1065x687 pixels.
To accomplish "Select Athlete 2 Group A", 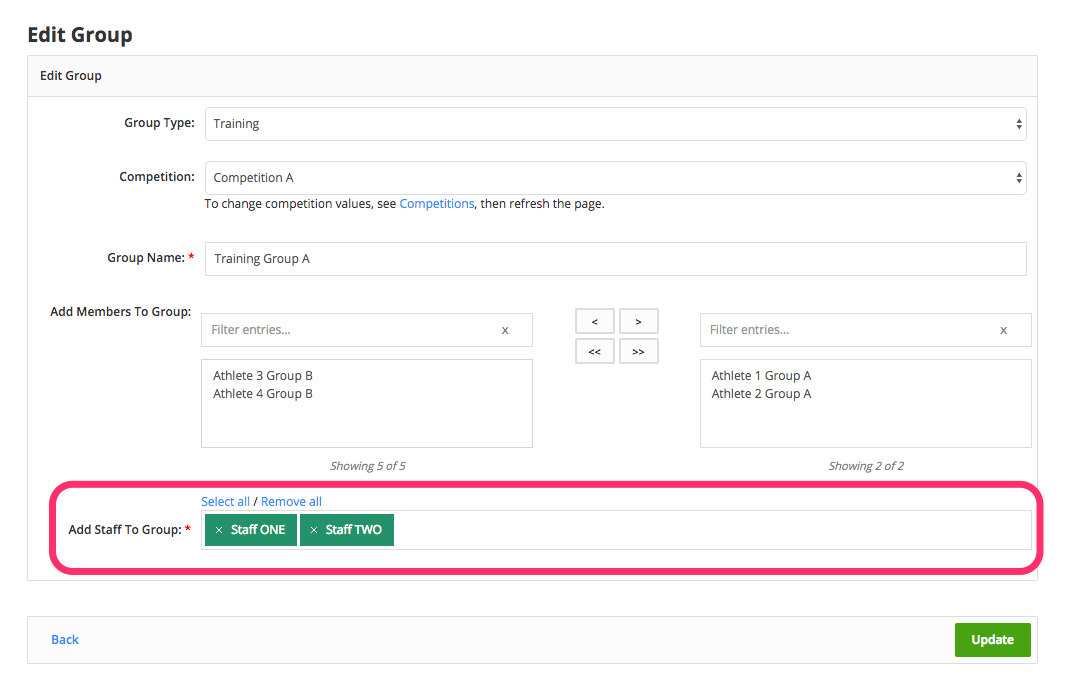I will click(761, 394).
